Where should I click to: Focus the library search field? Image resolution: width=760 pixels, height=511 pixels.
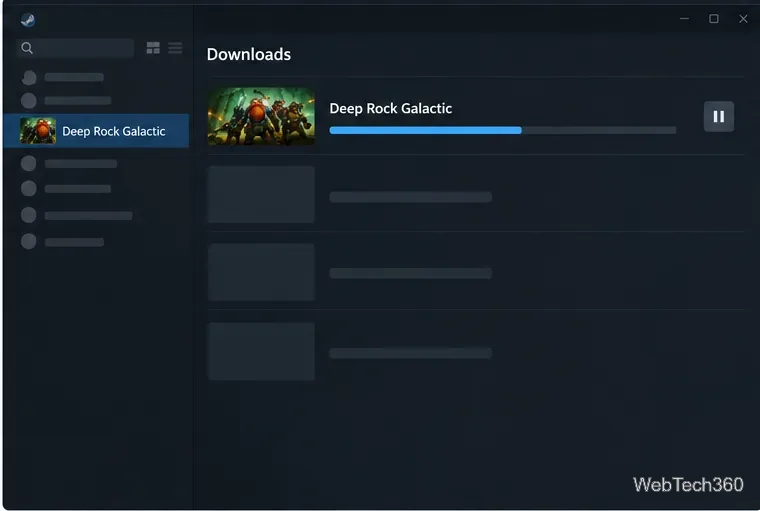point(75,48)
